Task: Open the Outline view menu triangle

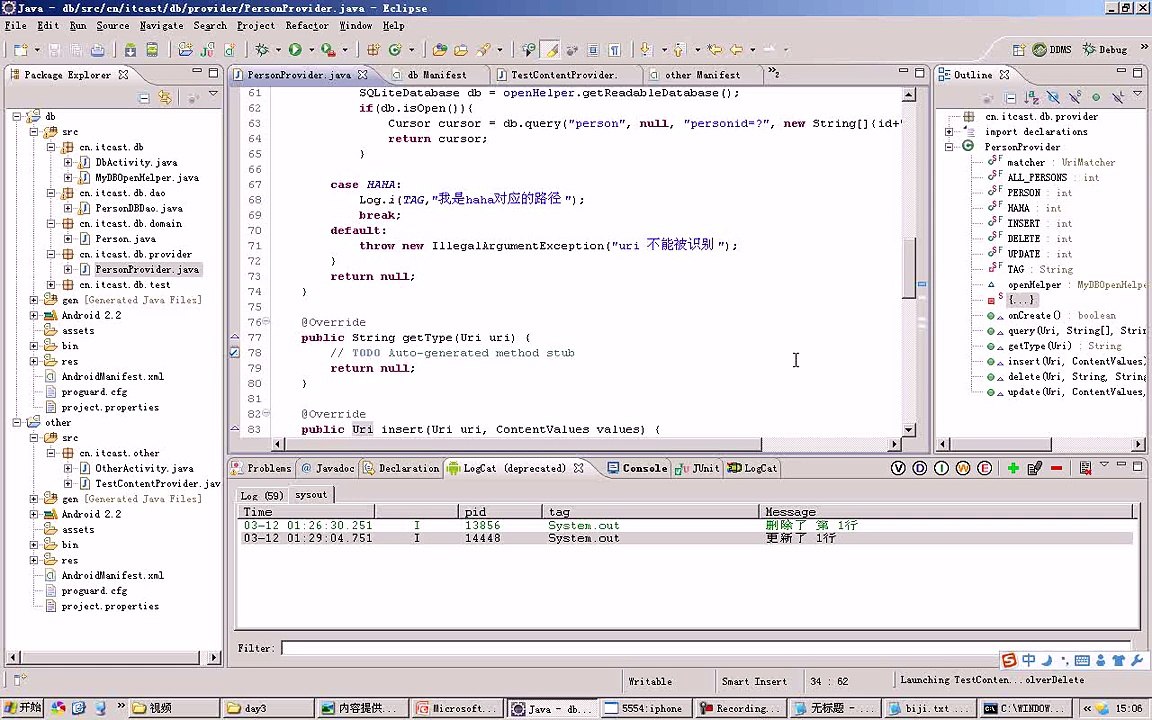Action: point(1137,94)
